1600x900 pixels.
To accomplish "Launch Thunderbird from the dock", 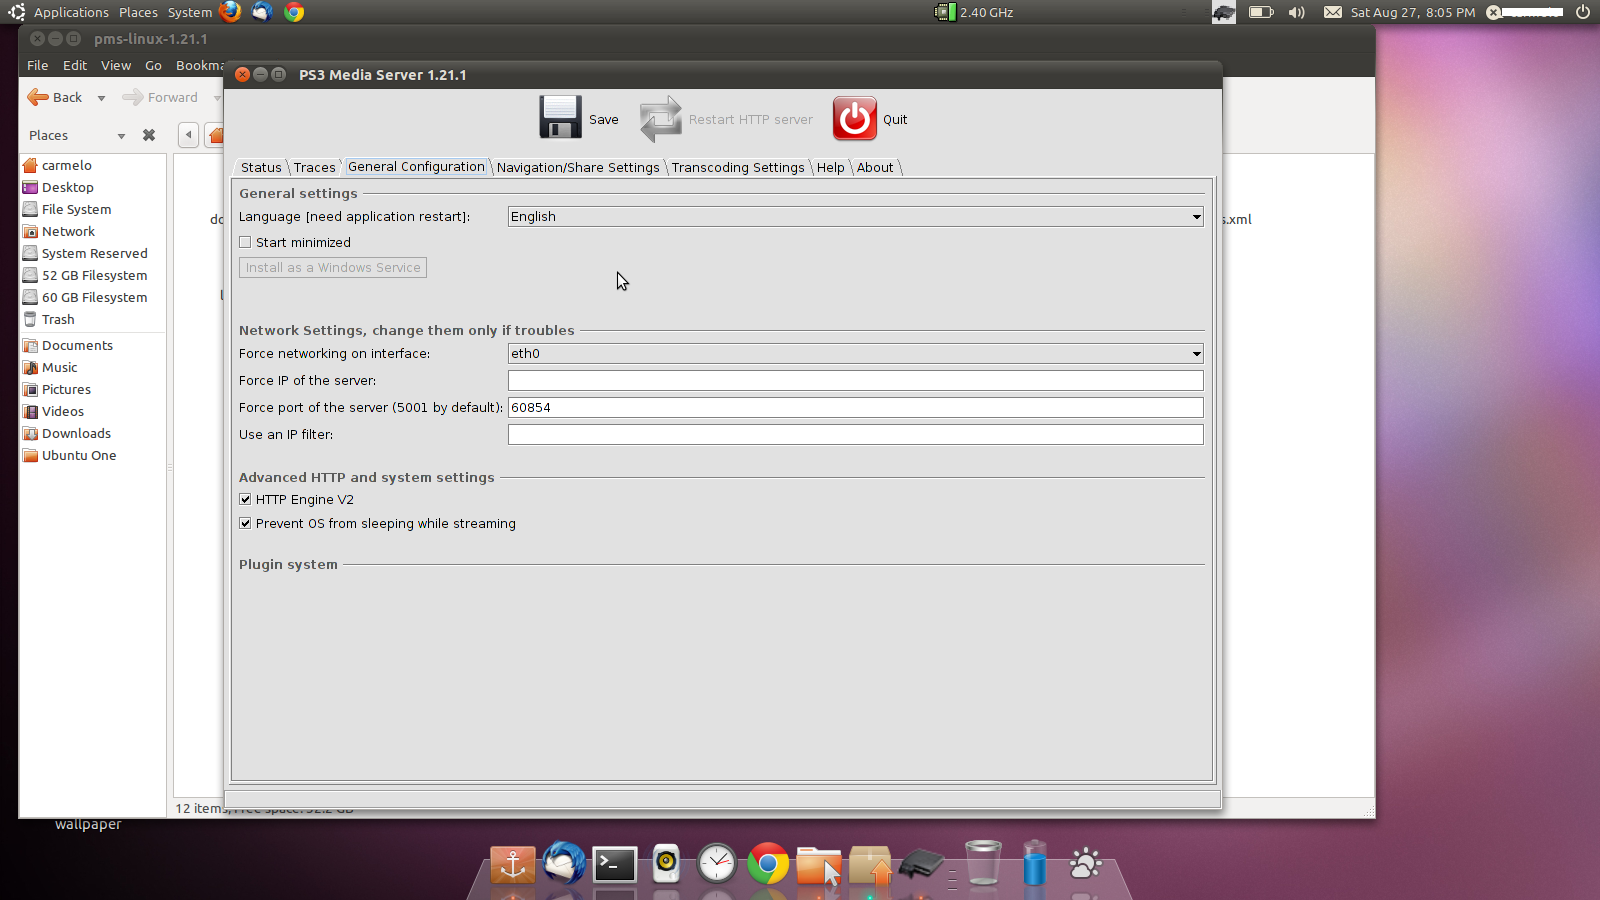I will (x=564, y=863).
